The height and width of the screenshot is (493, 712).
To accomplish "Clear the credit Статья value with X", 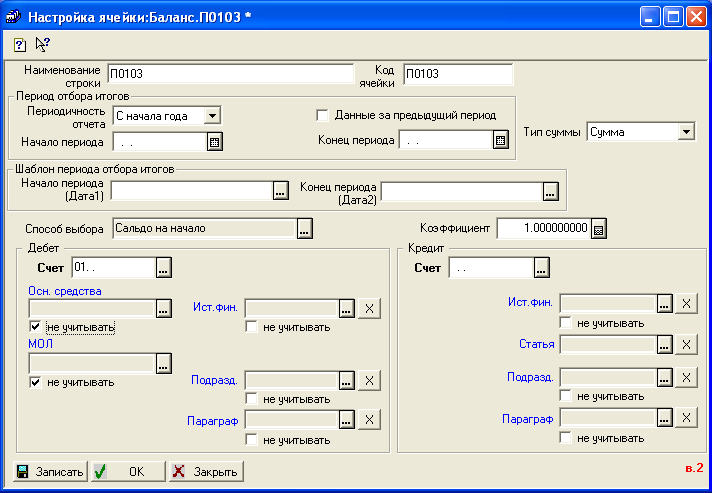I will point(686,345).
